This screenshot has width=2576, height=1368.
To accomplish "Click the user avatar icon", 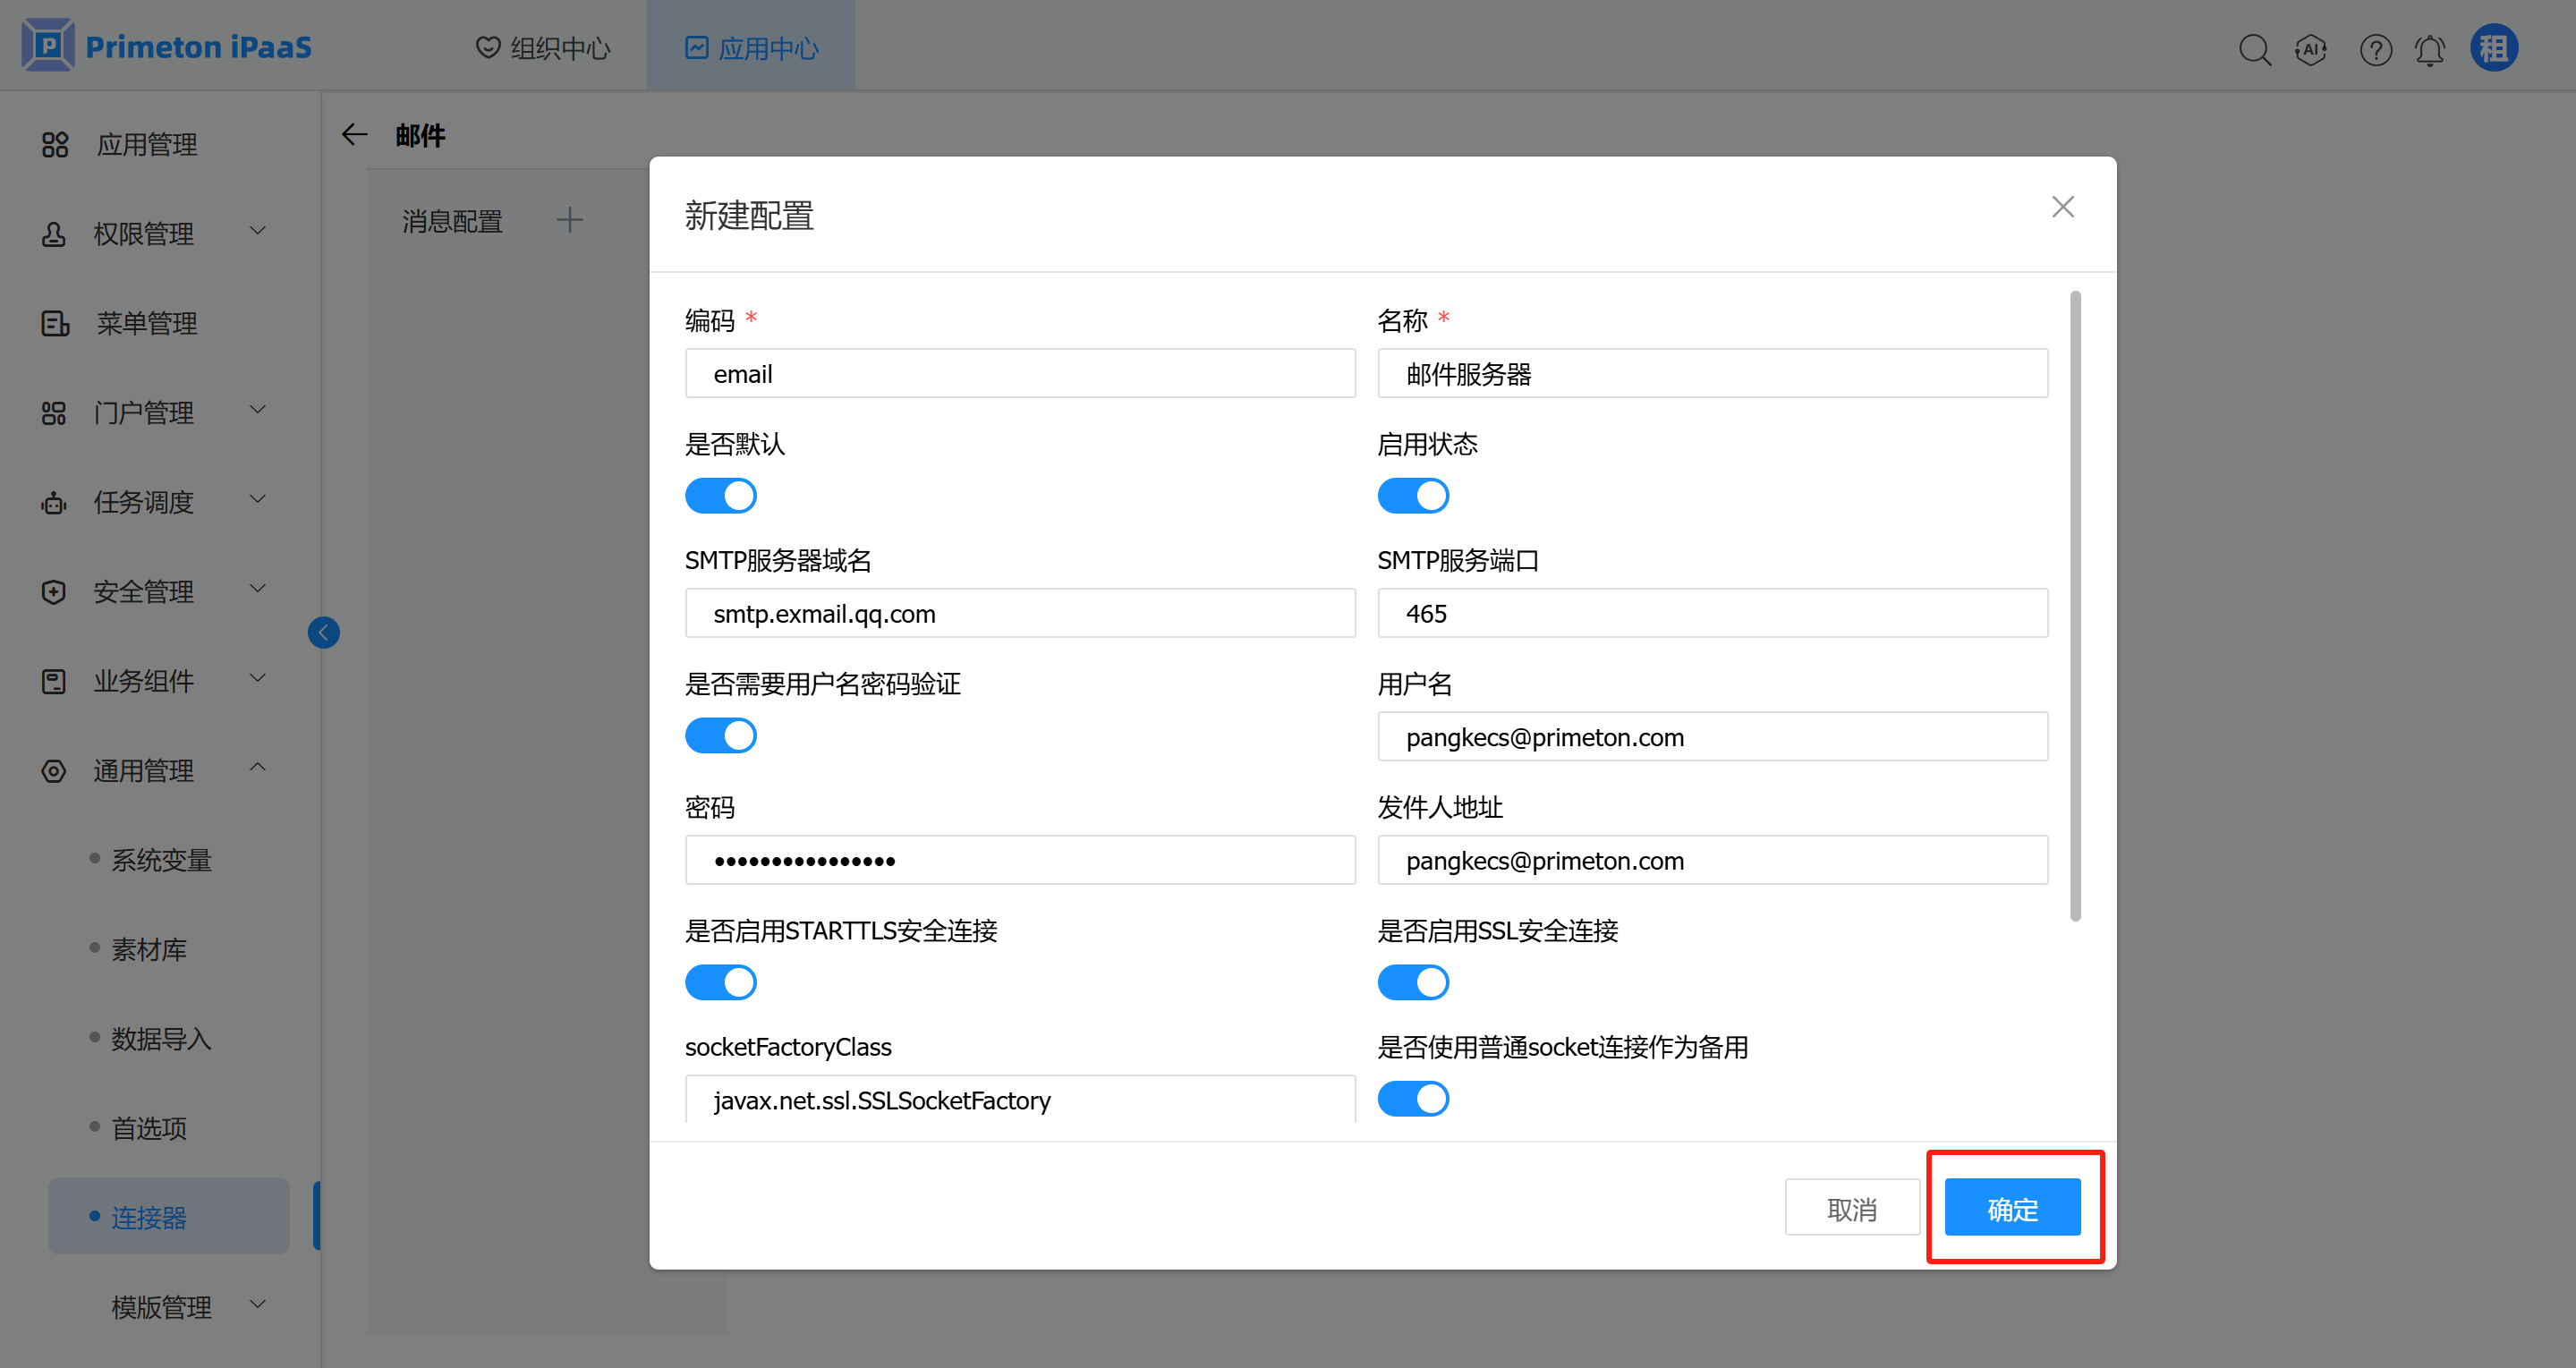I will pyautogui.click(x=2493, y=48).
